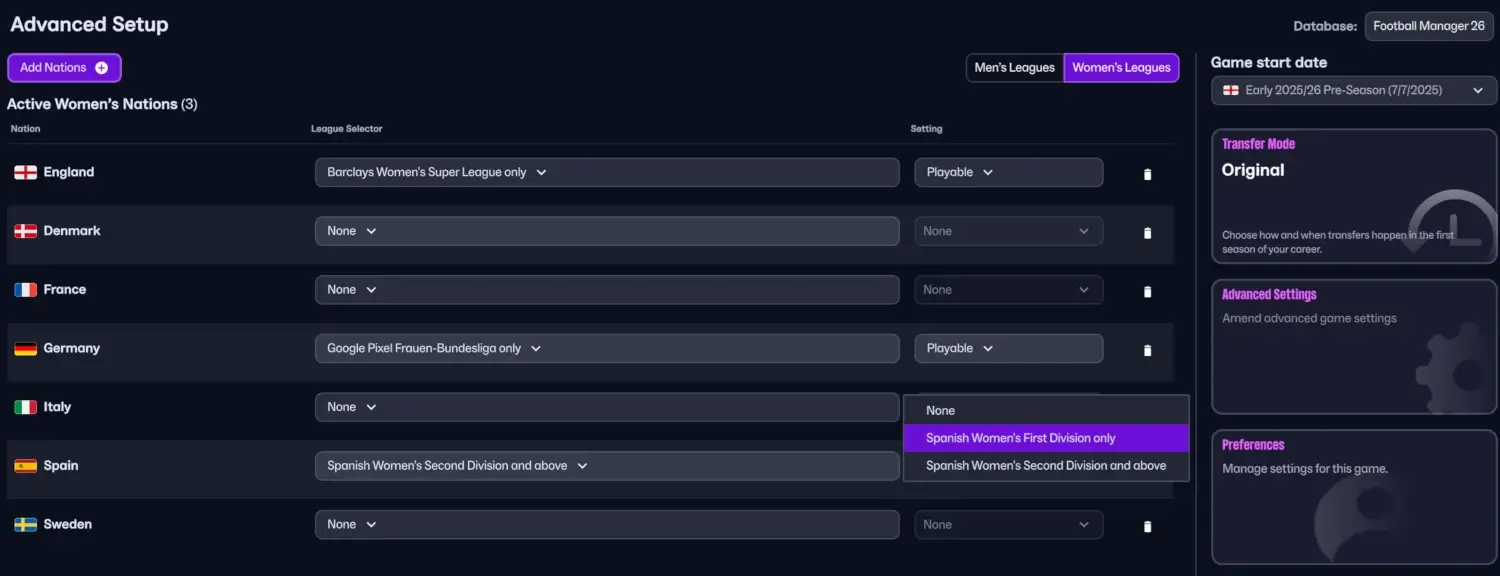Switch to the Men's Leagues tab
Viewport: 1500px width, 576px height.
tap(1015, 68)
